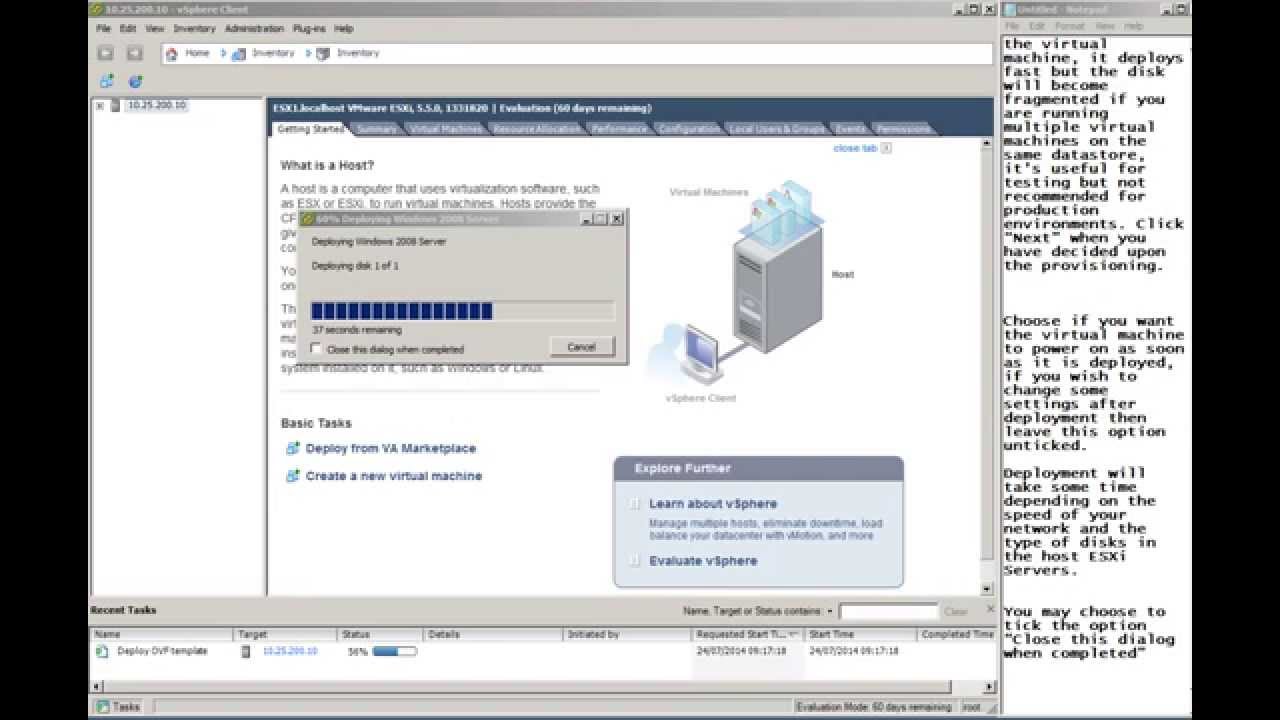
Task: Open the File menu in vSphere Client
Action: pyautogui.click(x=103, y=29)
